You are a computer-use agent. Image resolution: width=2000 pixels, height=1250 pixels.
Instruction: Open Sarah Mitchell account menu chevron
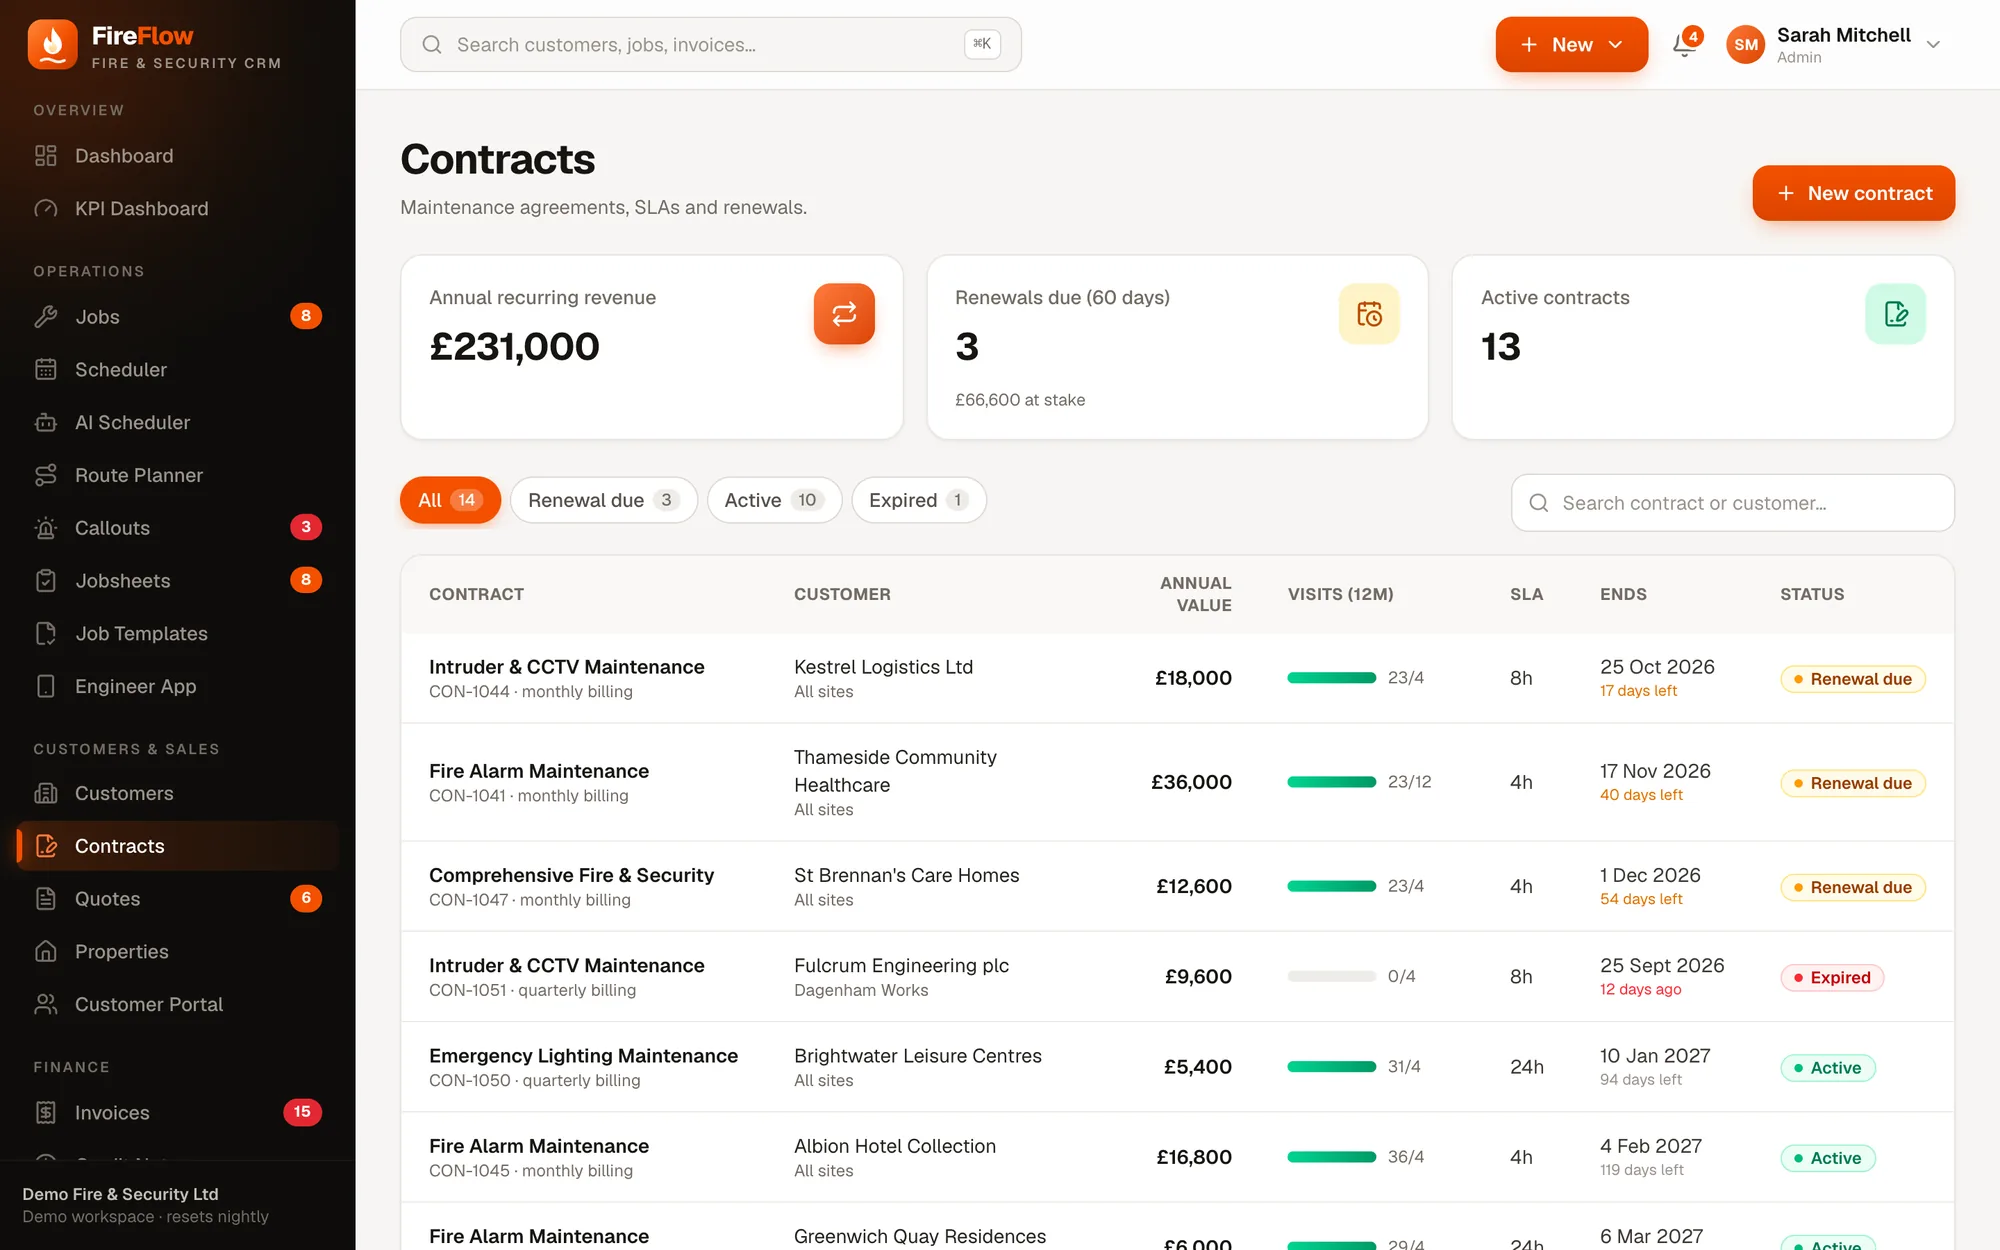pyautogui.click(x=1933, y=45)
